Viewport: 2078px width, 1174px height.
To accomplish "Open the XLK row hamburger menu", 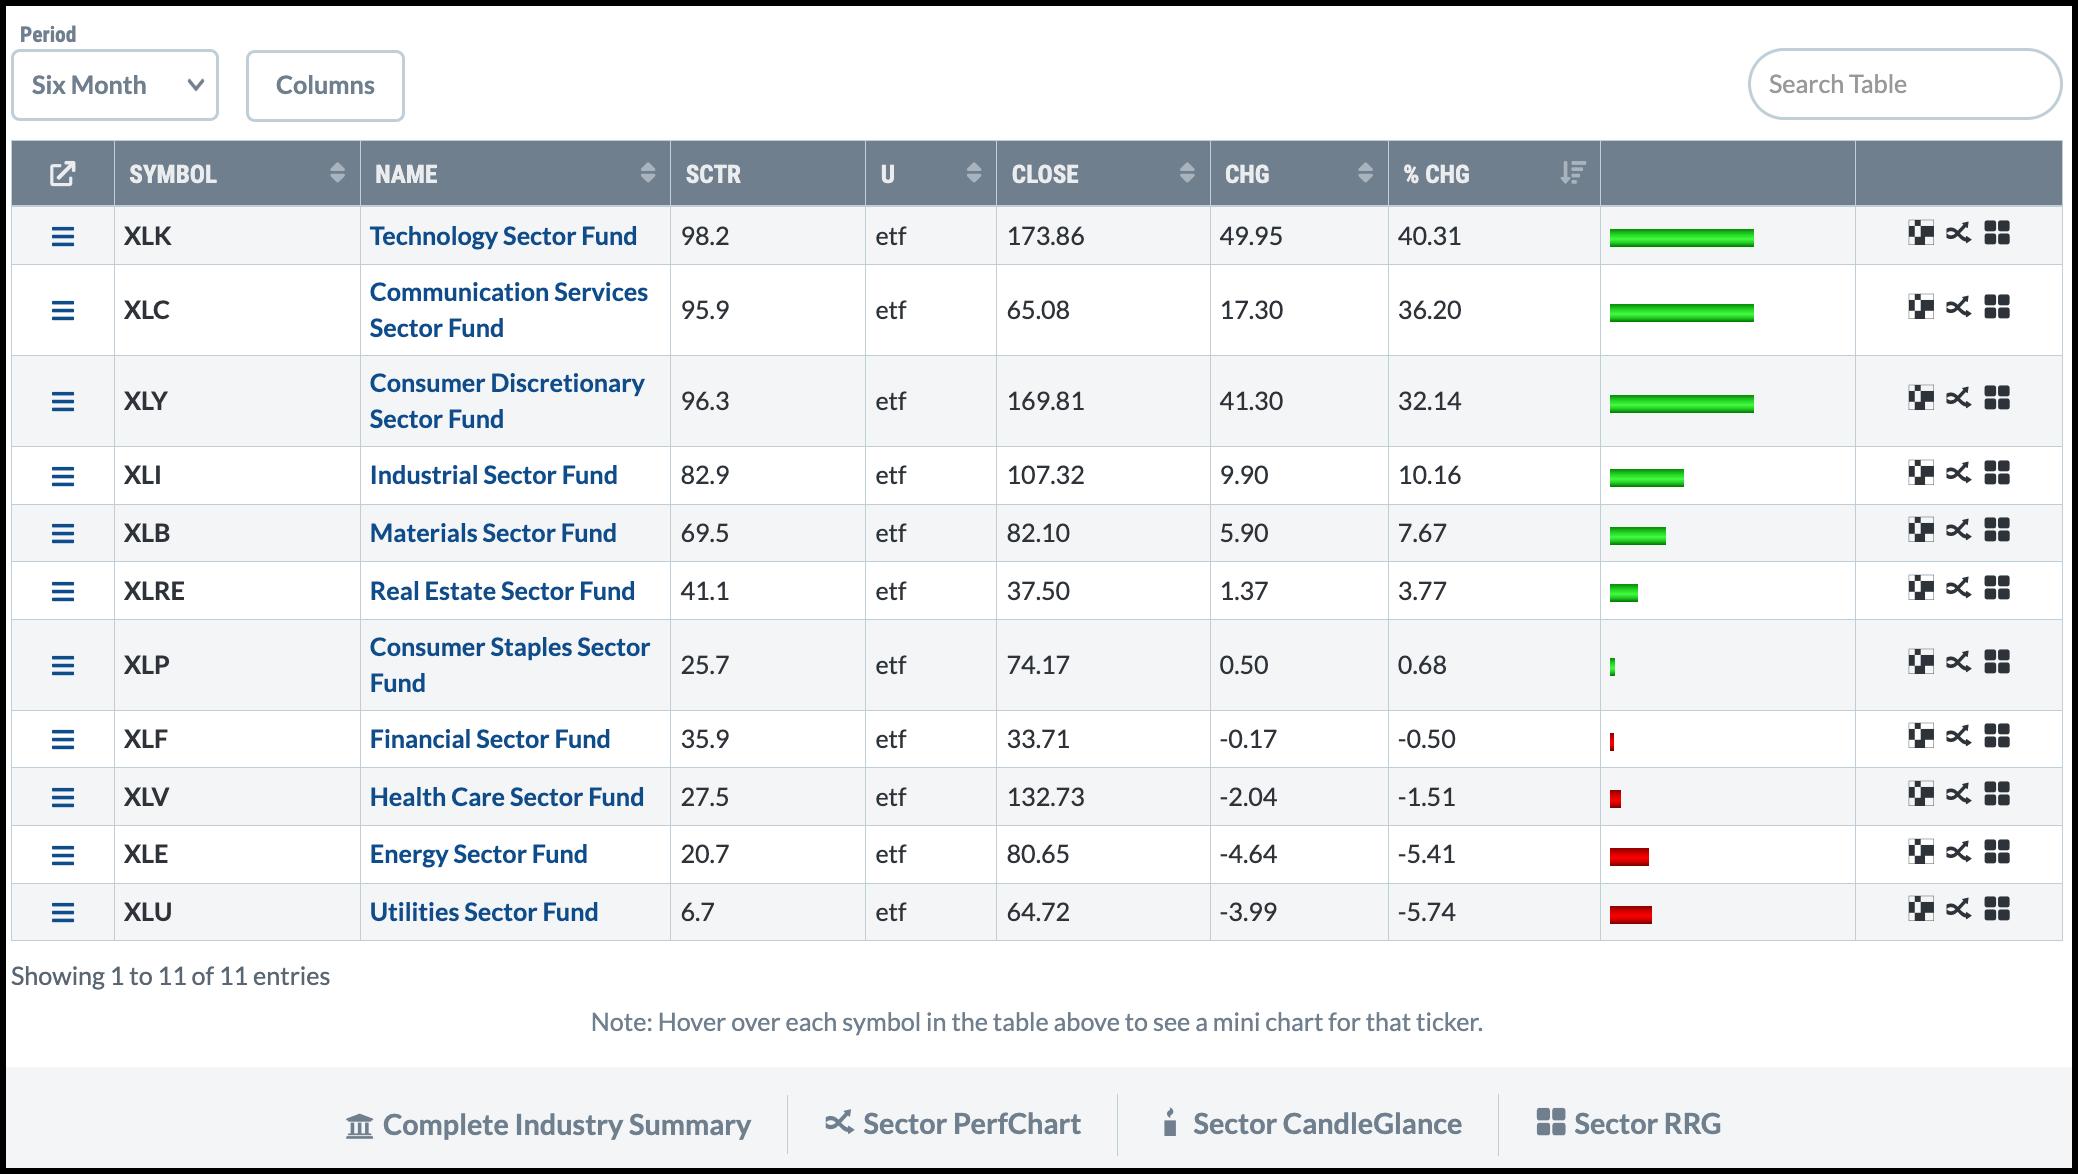I will click(62, 236).
